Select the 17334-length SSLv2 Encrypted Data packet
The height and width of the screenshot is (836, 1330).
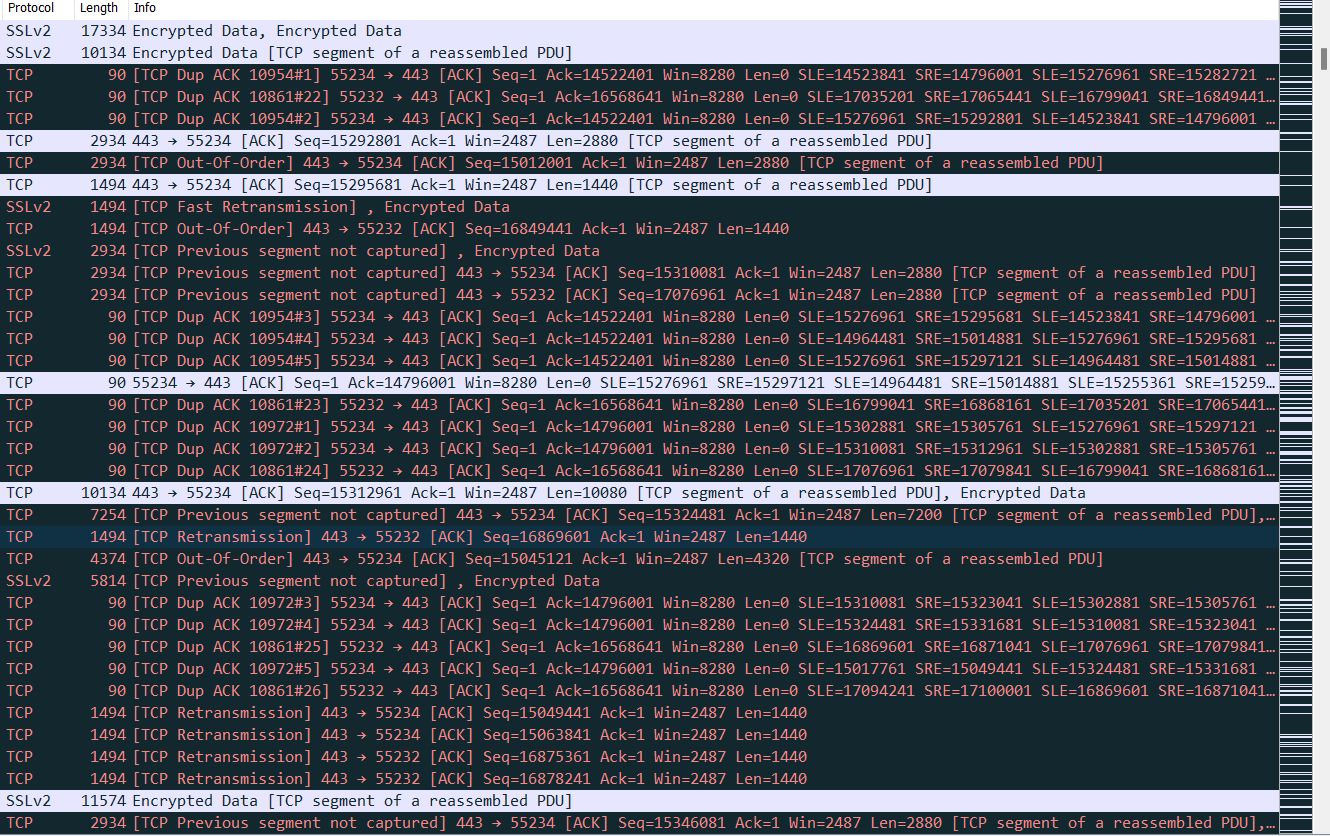pyautogui.click(x=267, y=31)
